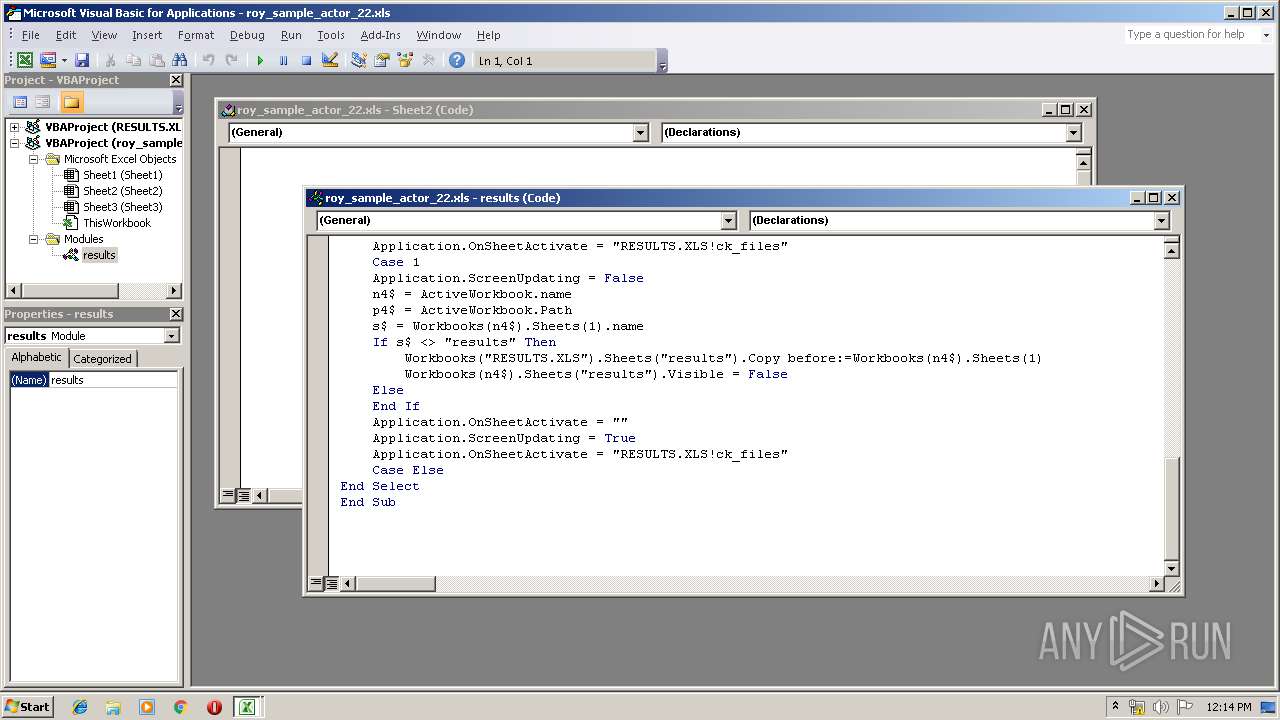Click the Reset (stop) toolbar icon

(306, 60)
